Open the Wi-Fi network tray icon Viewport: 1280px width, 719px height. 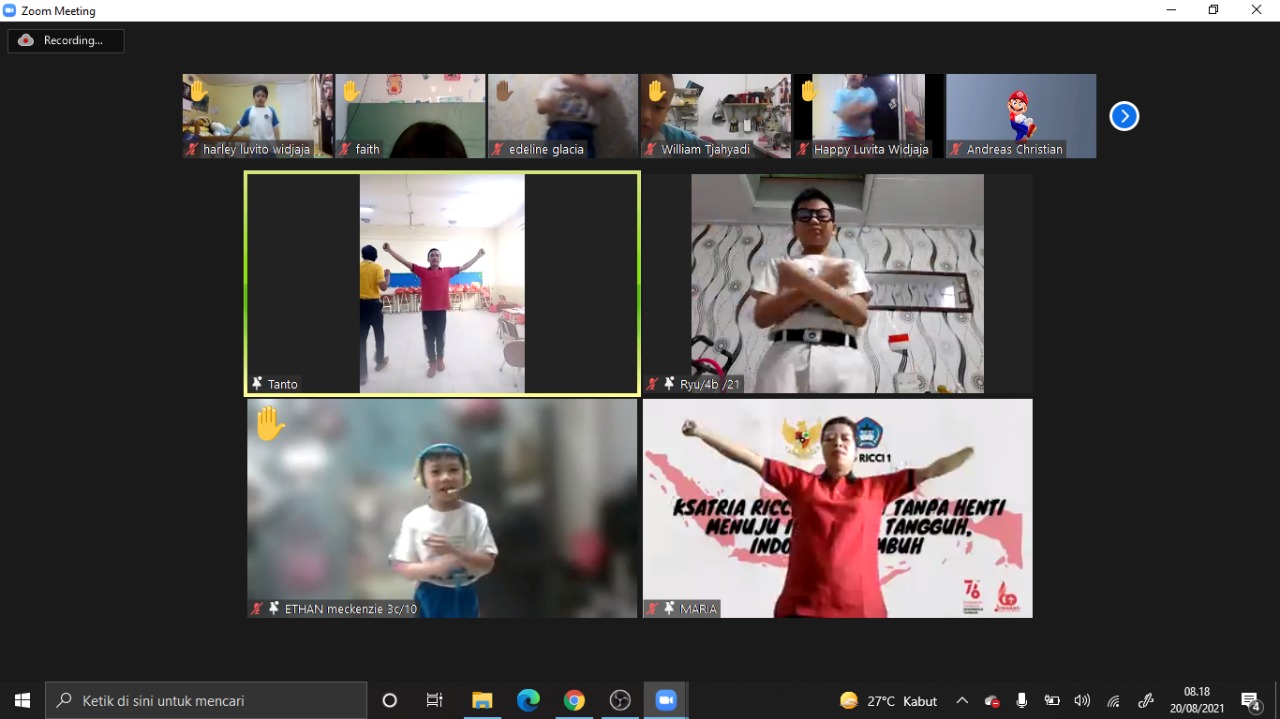click(x=1113, y=701)
